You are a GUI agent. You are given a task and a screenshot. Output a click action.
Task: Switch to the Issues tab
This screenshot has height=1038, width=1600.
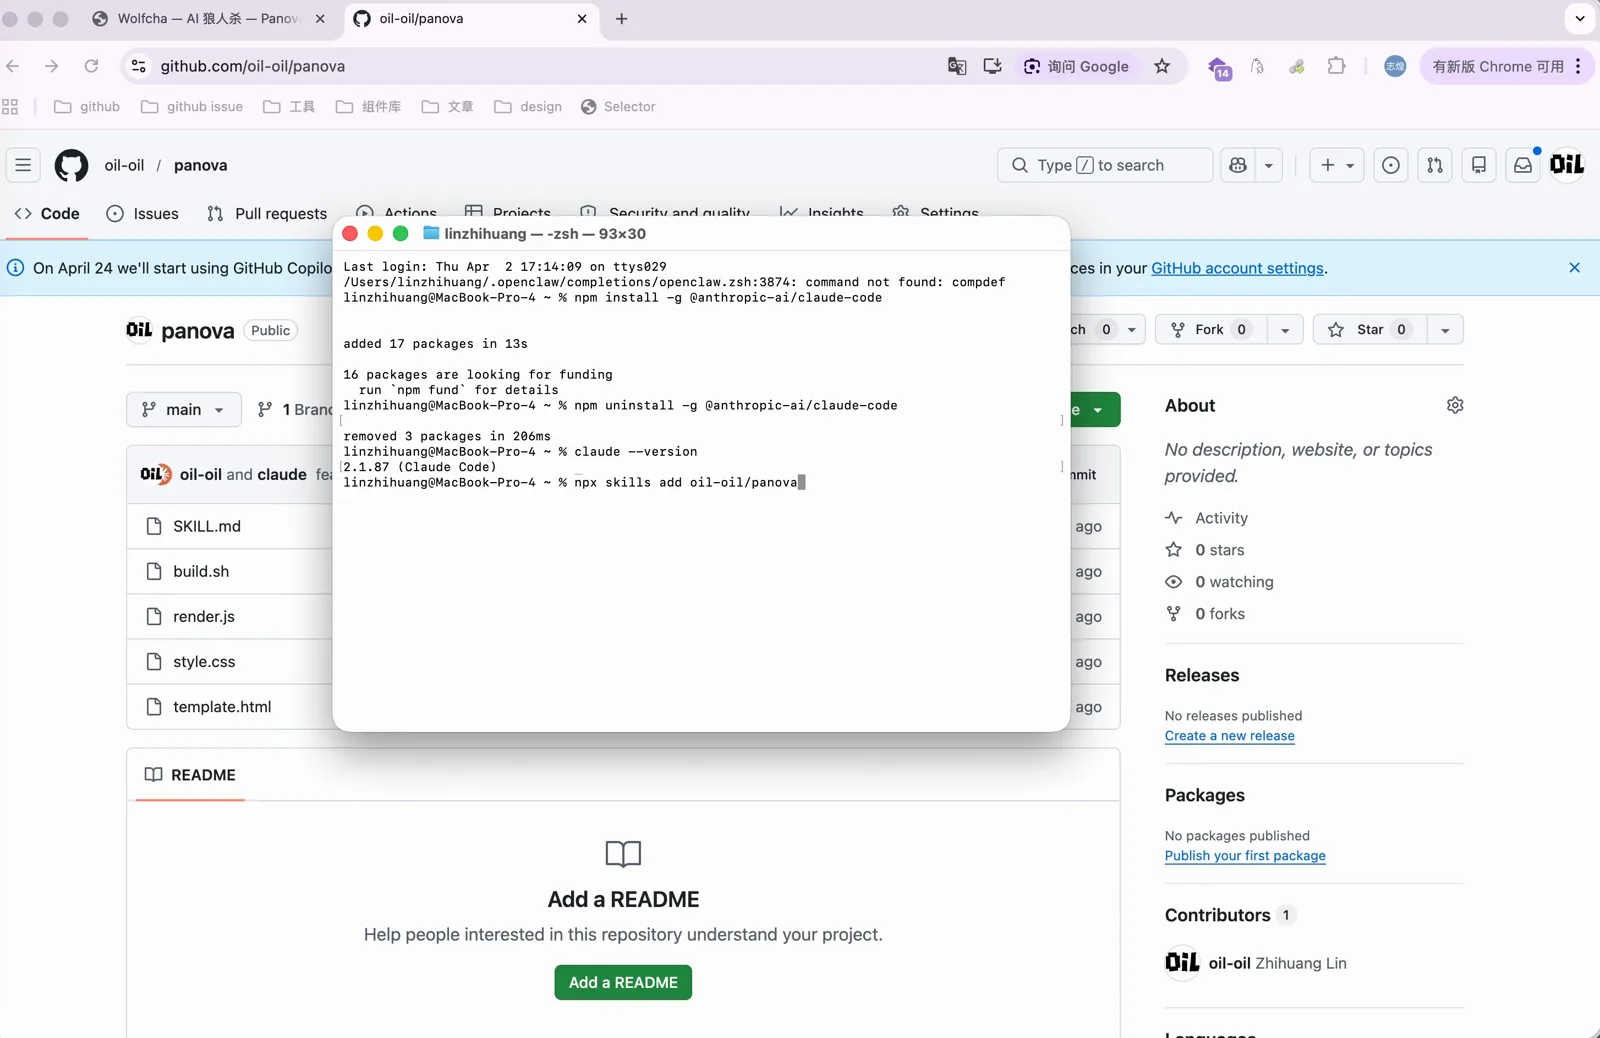point(143,213)
